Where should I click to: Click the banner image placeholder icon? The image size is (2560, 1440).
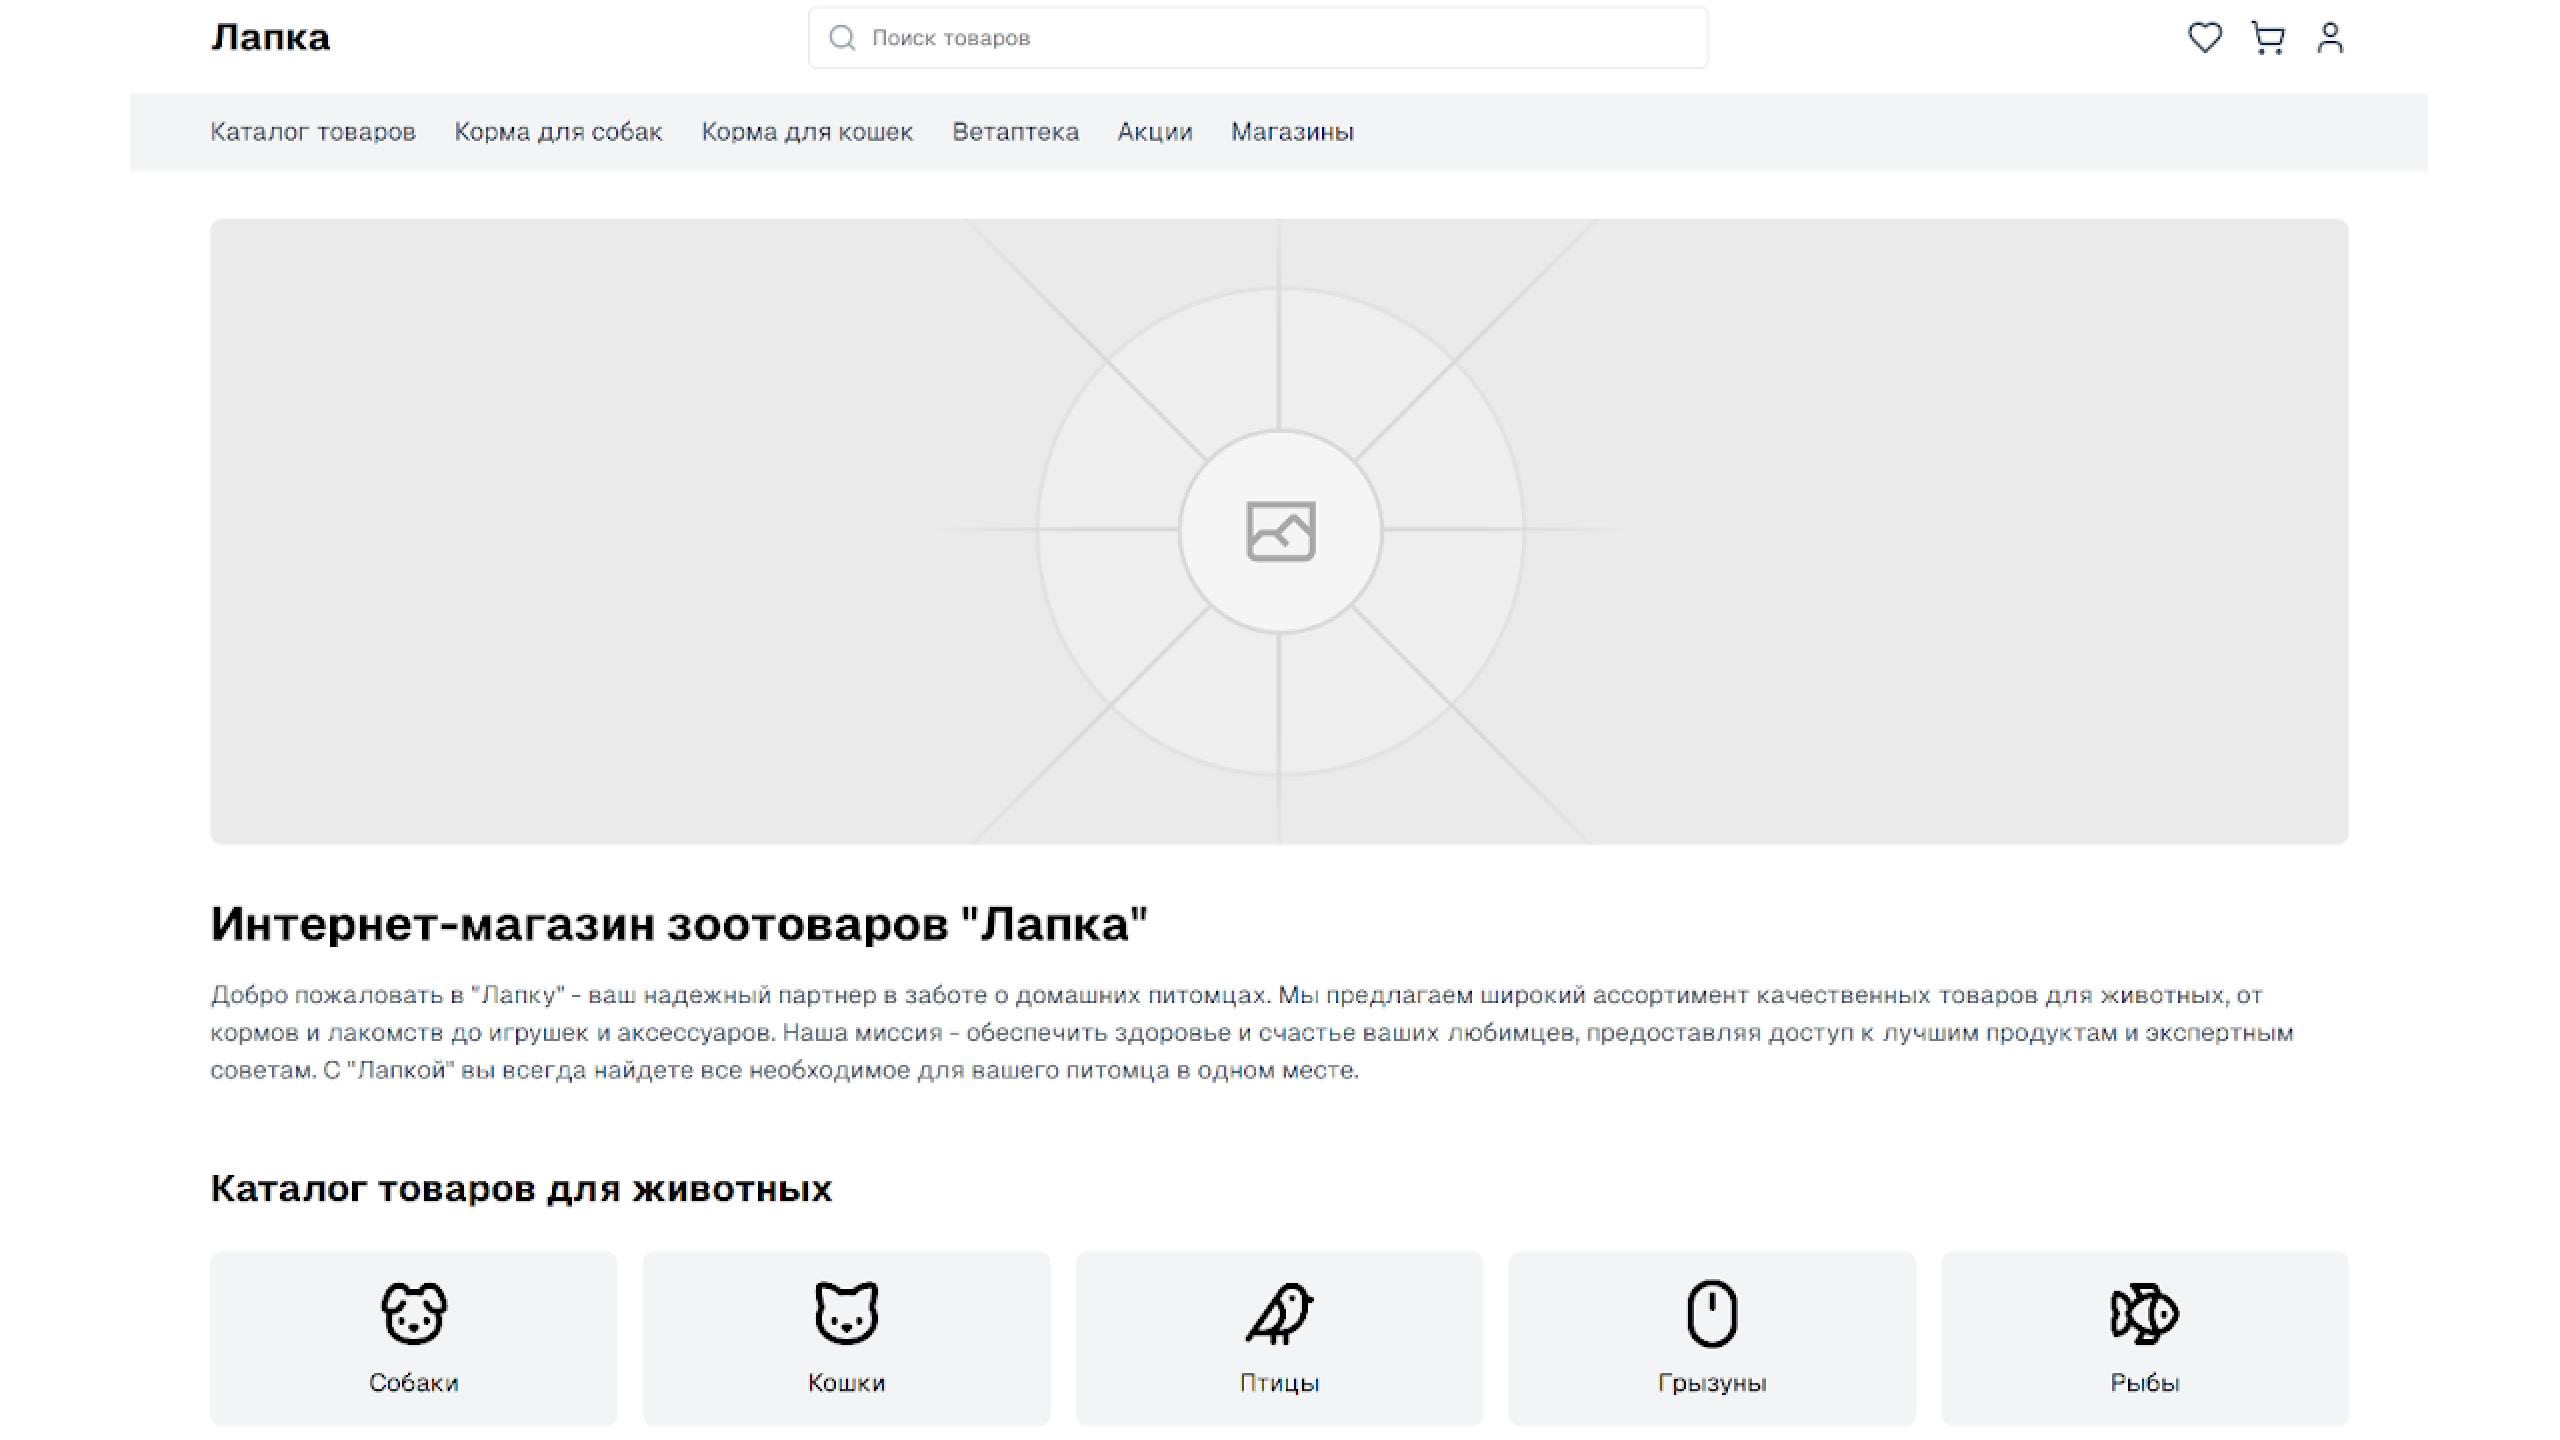coord(1280,531)
